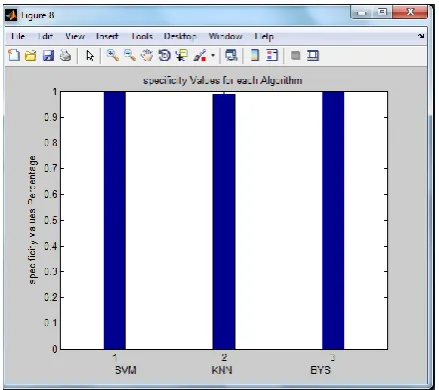Print the figure with the printer icon
This screenshot has height=390, width=439.
pos(65,55)
